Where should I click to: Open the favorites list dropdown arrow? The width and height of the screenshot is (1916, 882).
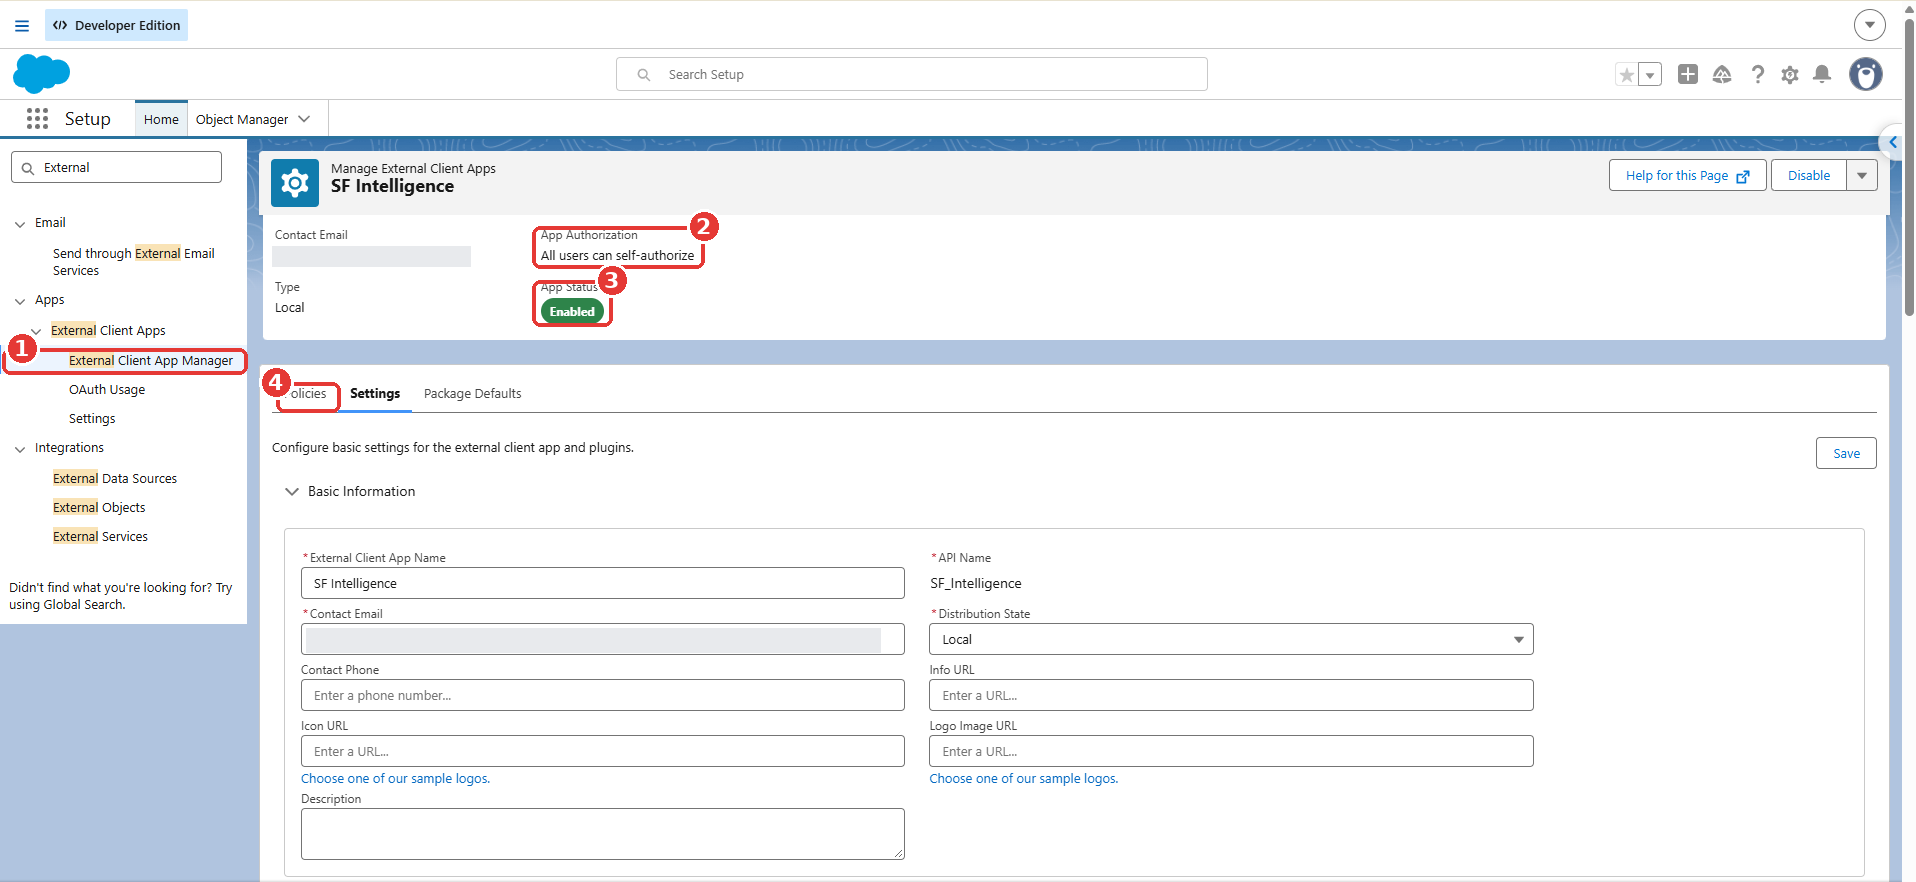click(x=1650, y=75)
